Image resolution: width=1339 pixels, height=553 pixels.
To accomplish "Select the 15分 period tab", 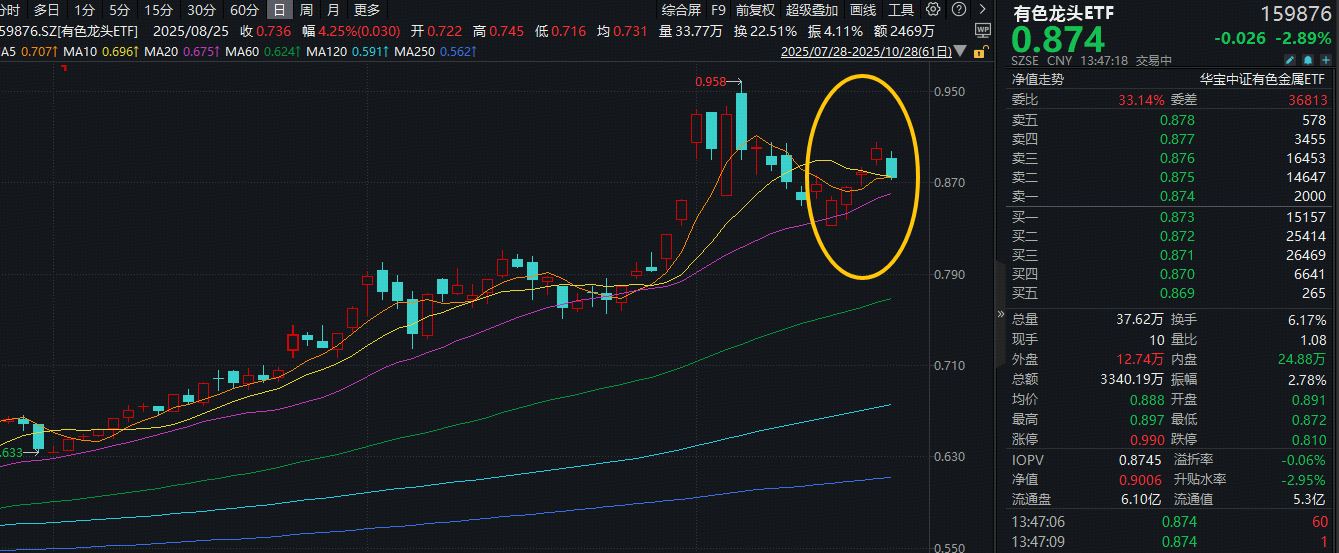I will (x=158, y=10).
